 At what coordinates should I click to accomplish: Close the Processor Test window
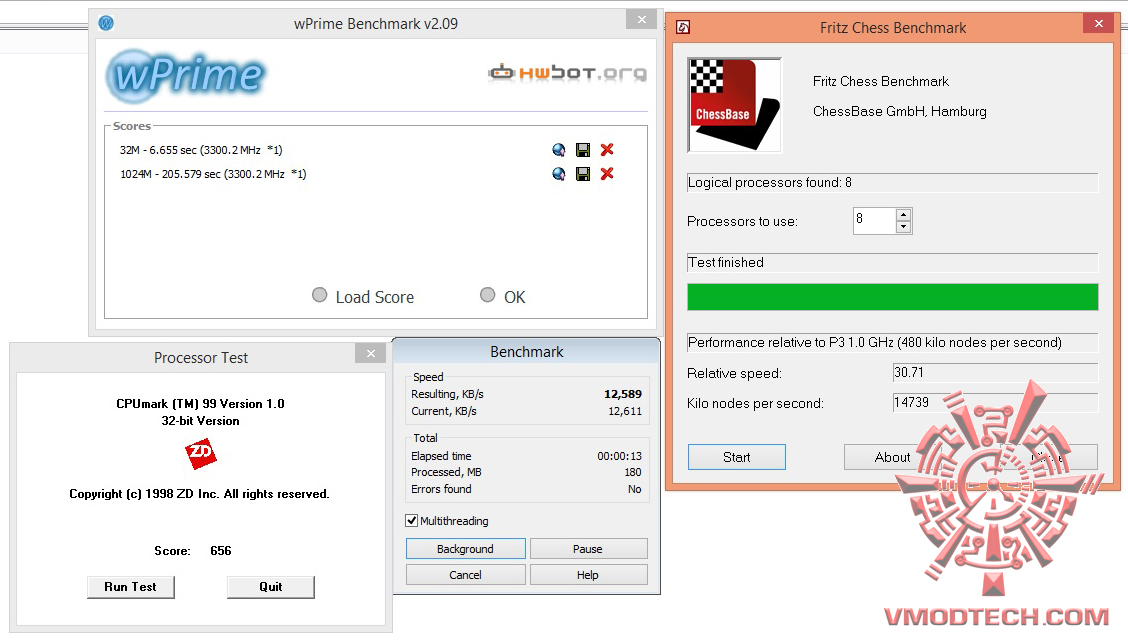tap(370, 353)
